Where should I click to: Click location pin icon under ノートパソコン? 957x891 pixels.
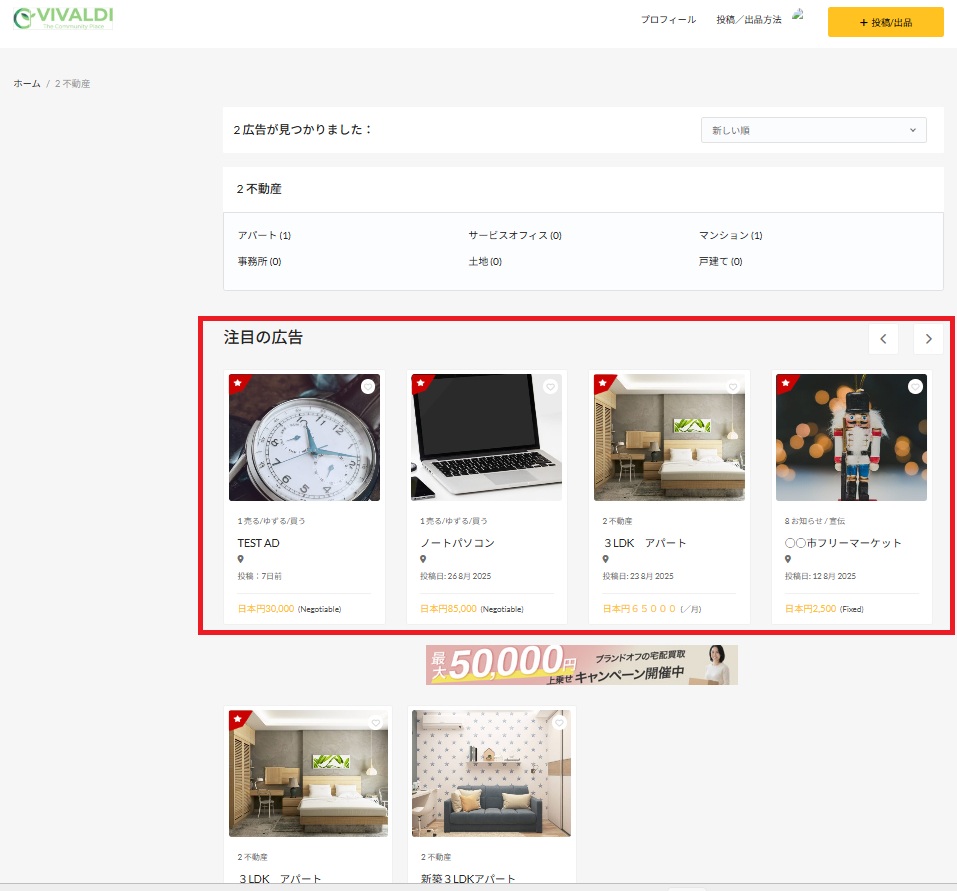(x=423, y=560)
